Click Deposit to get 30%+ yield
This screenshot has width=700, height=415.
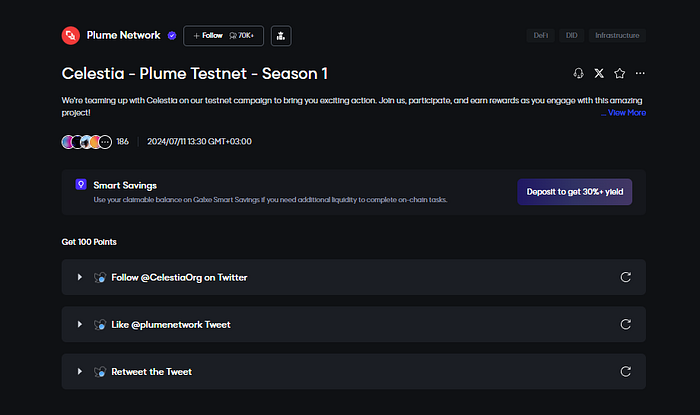pos(575,192)
